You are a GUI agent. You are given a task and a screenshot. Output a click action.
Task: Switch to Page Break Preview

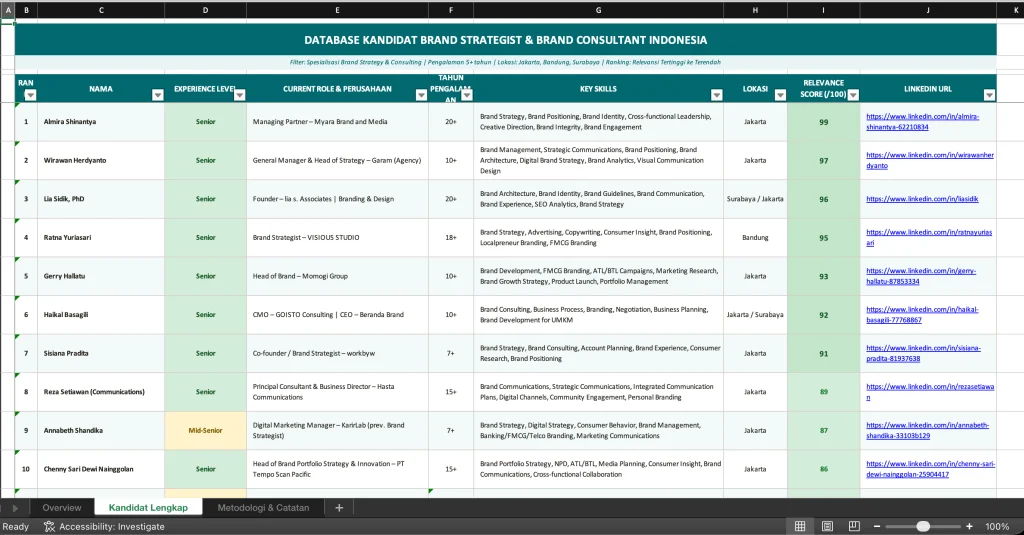[x=853, y=526]
